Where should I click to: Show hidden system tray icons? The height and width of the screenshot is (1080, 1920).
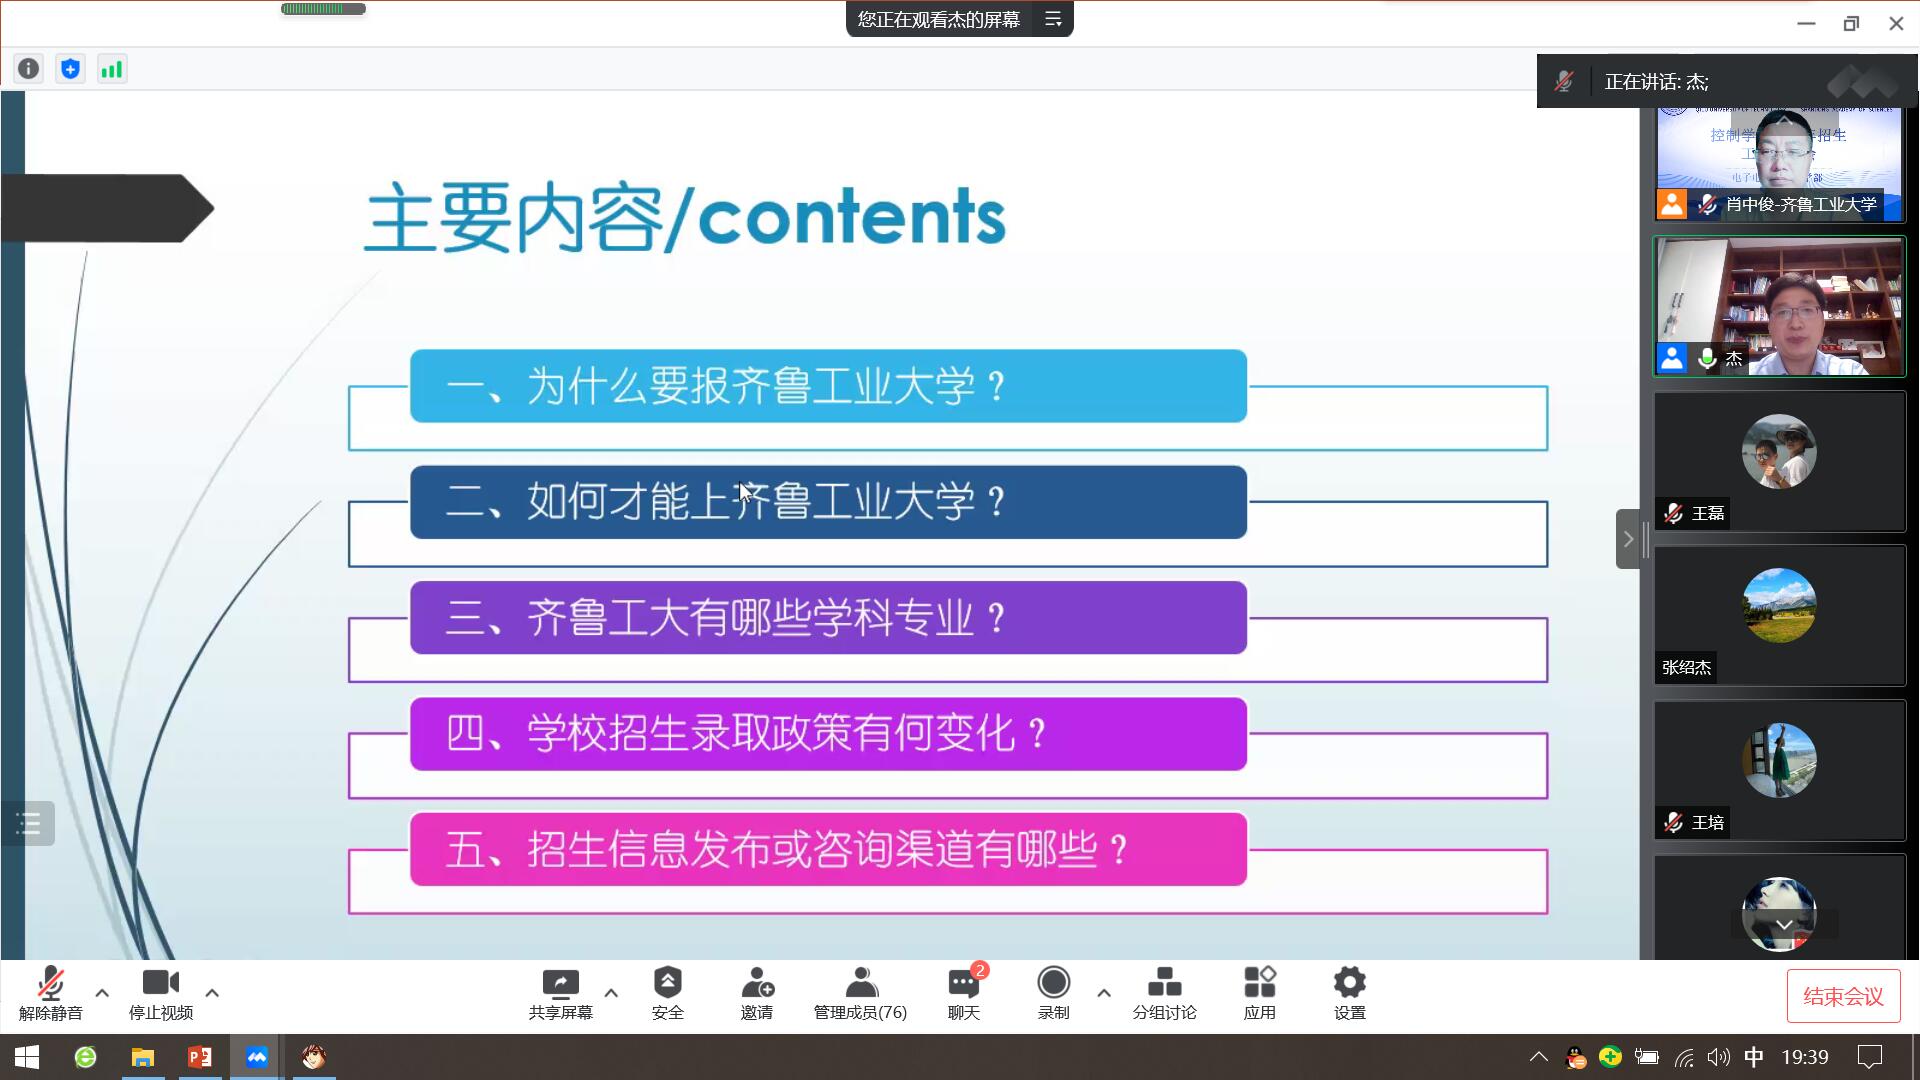tap(1539, 1057)
